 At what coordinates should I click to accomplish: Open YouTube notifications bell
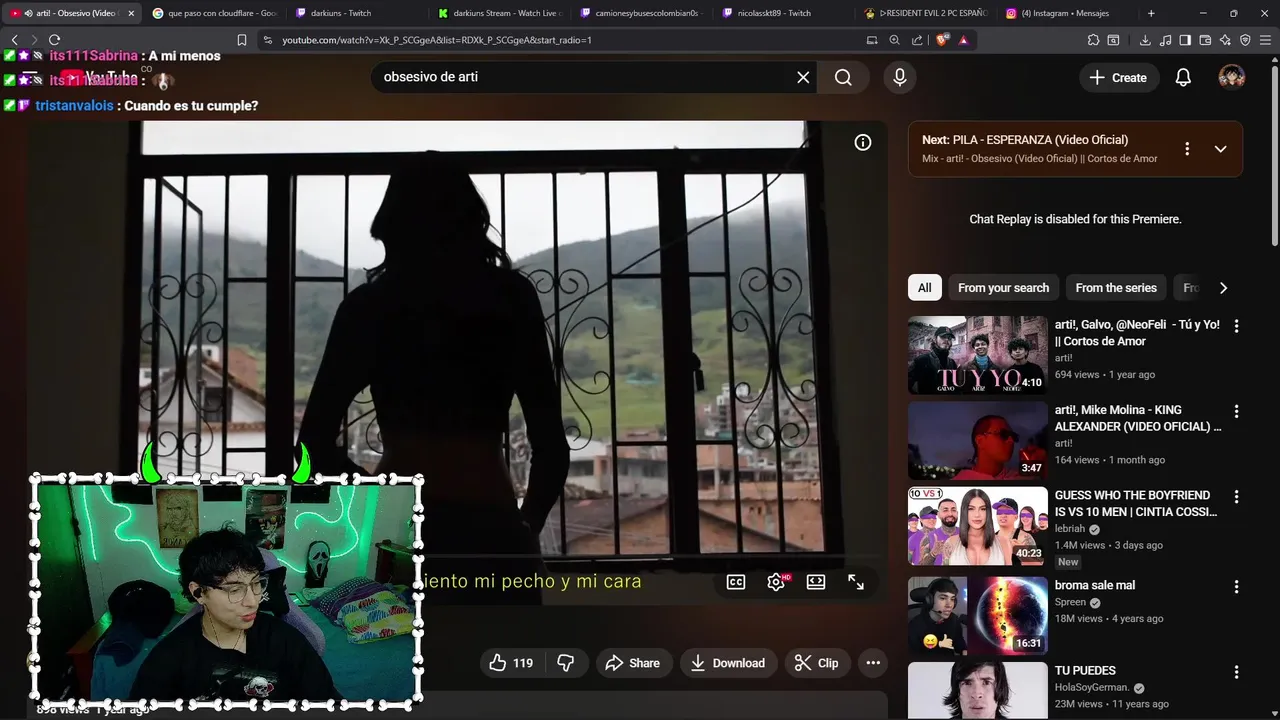(x=1183, y=77)
